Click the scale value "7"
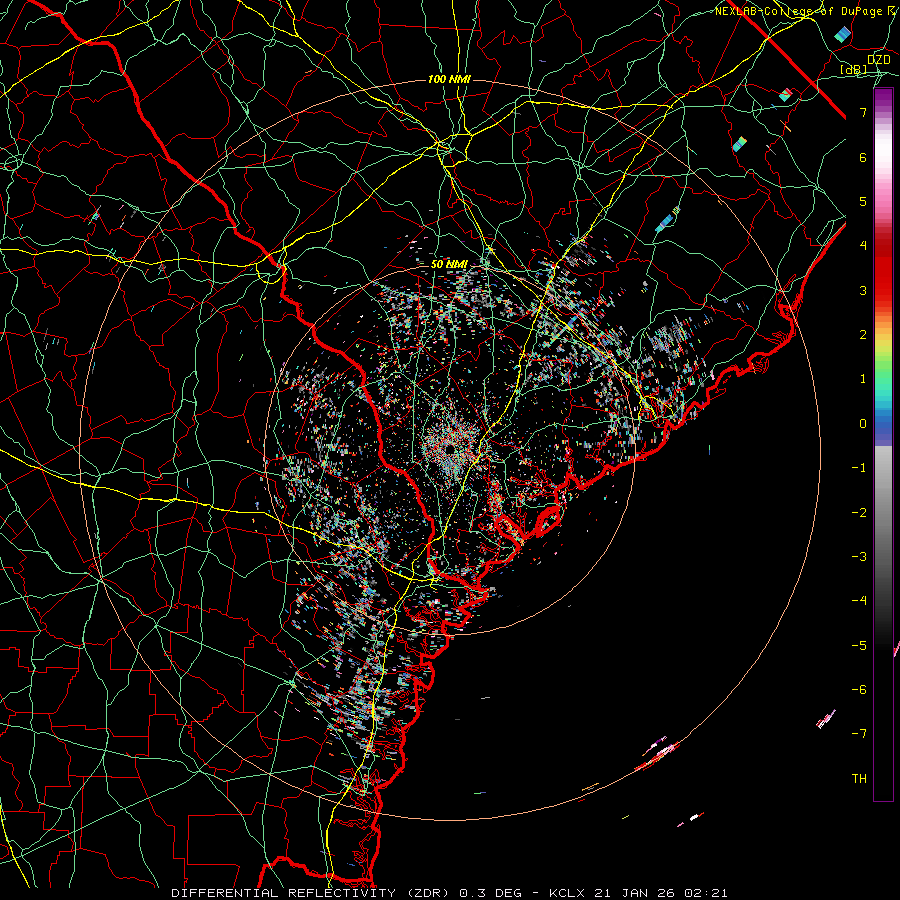Screen dimensions: 900x900 [863, 112]
